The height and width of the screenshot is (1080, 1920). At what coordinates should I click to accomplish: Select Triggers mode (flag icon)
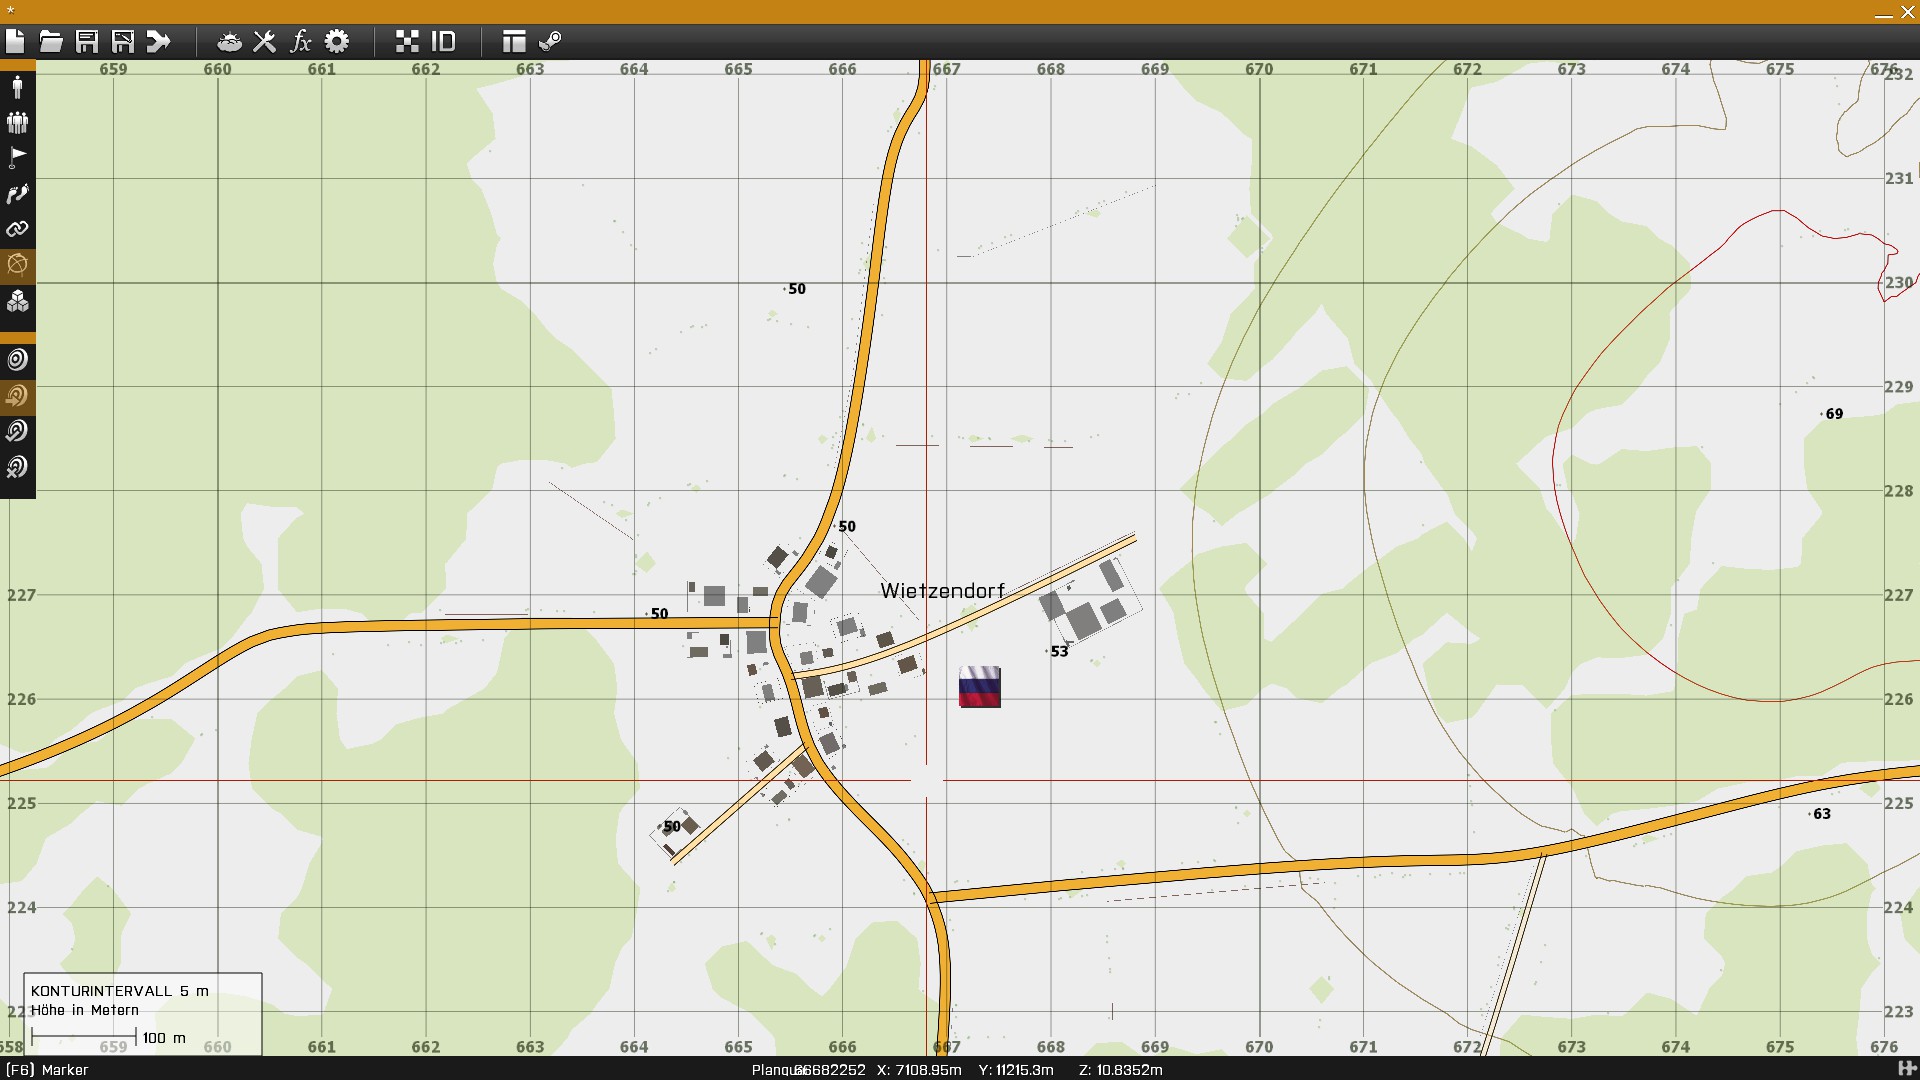[x=17, y=157]
